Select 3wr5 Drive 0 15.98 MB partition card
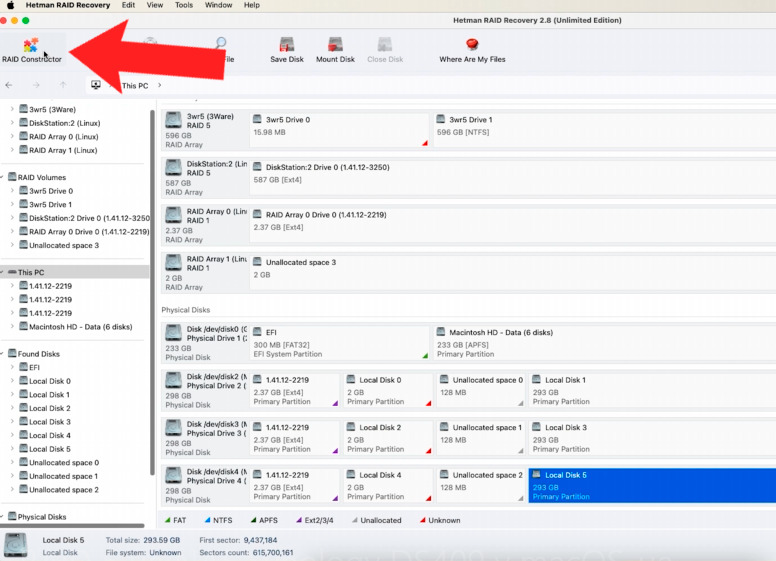The image size is (776, 561). point(340,130)
